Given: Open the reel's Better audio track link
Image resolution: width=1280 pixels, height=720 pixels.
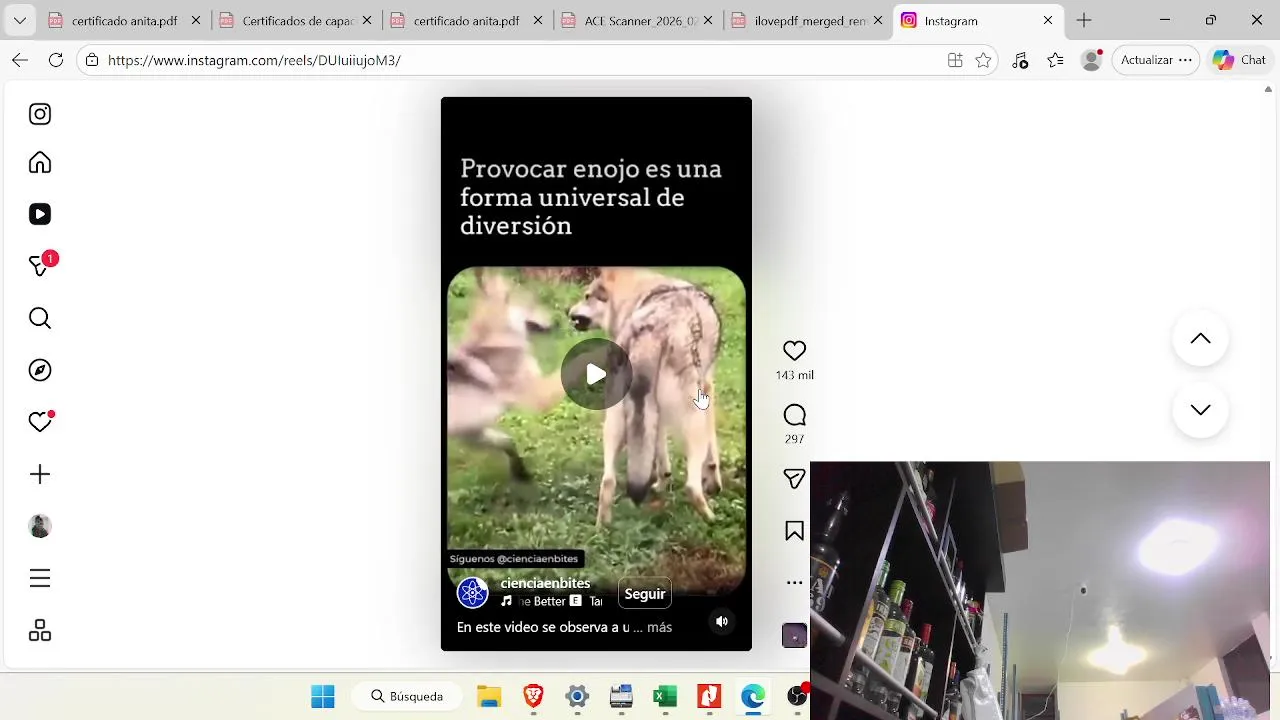Looking at the screenshot, I should [x=551, y=601].
